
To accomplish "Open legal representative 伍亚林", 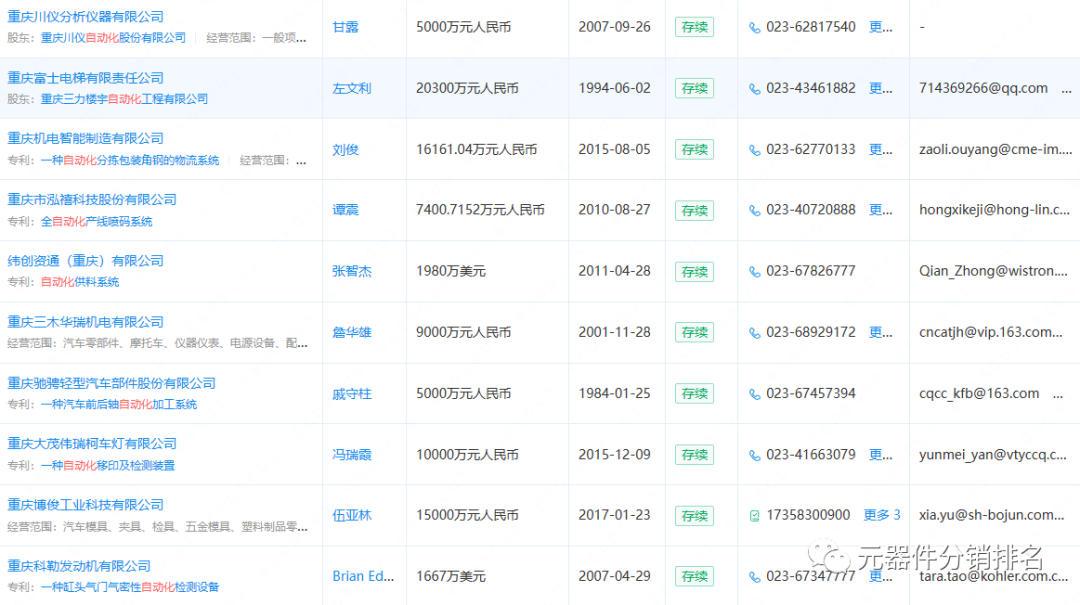I will [352, 515].
